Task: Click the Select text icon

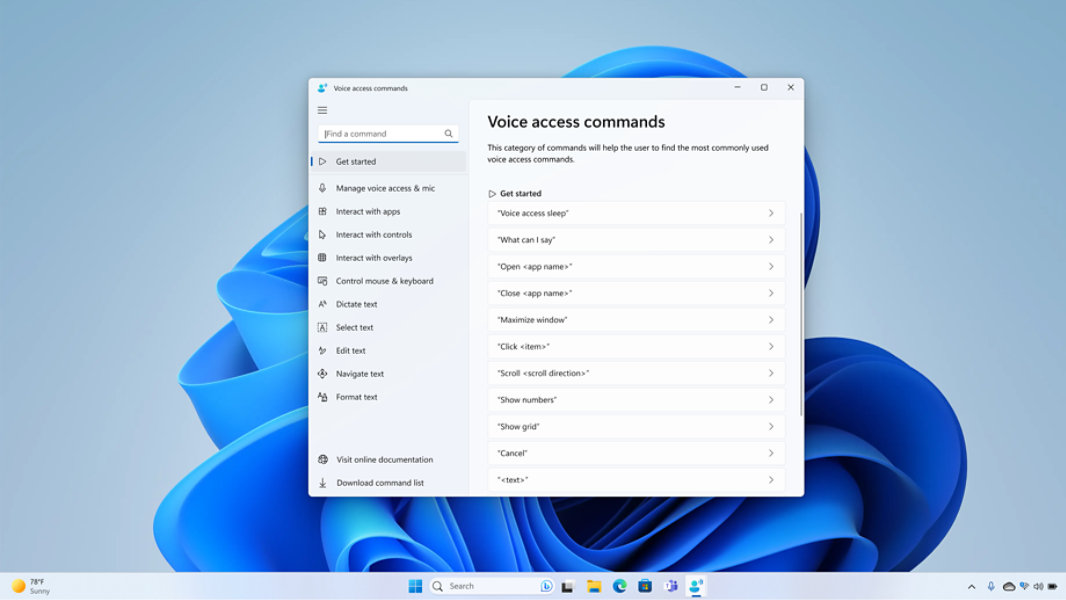Action: click(x=322, y=327)
